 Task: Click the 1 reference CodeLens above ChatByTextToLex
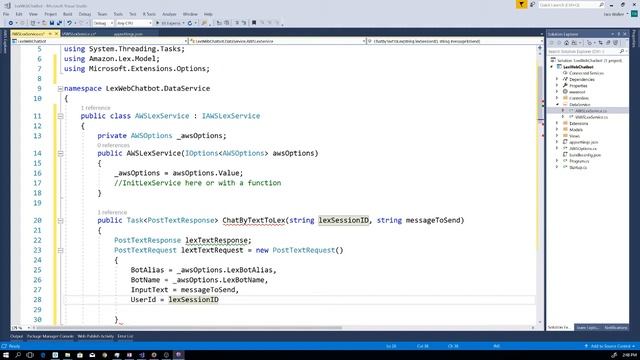(x=112, y=212)
